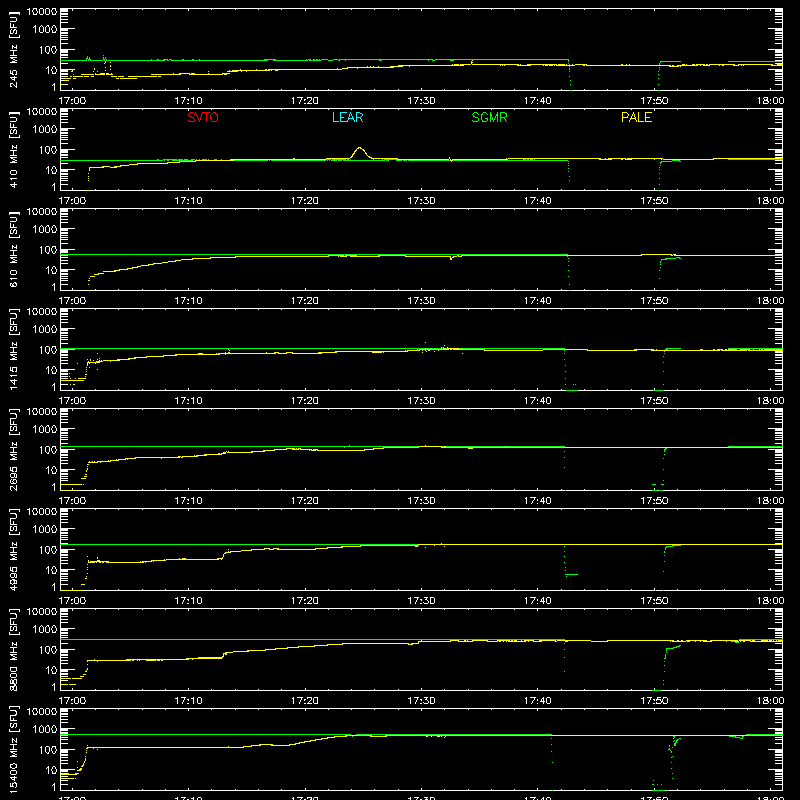Click 17:10 tick under the 1415 MHz plot
Image resolution: width=800 pixels, height=800 pixels.
click(x=188, y=401)
